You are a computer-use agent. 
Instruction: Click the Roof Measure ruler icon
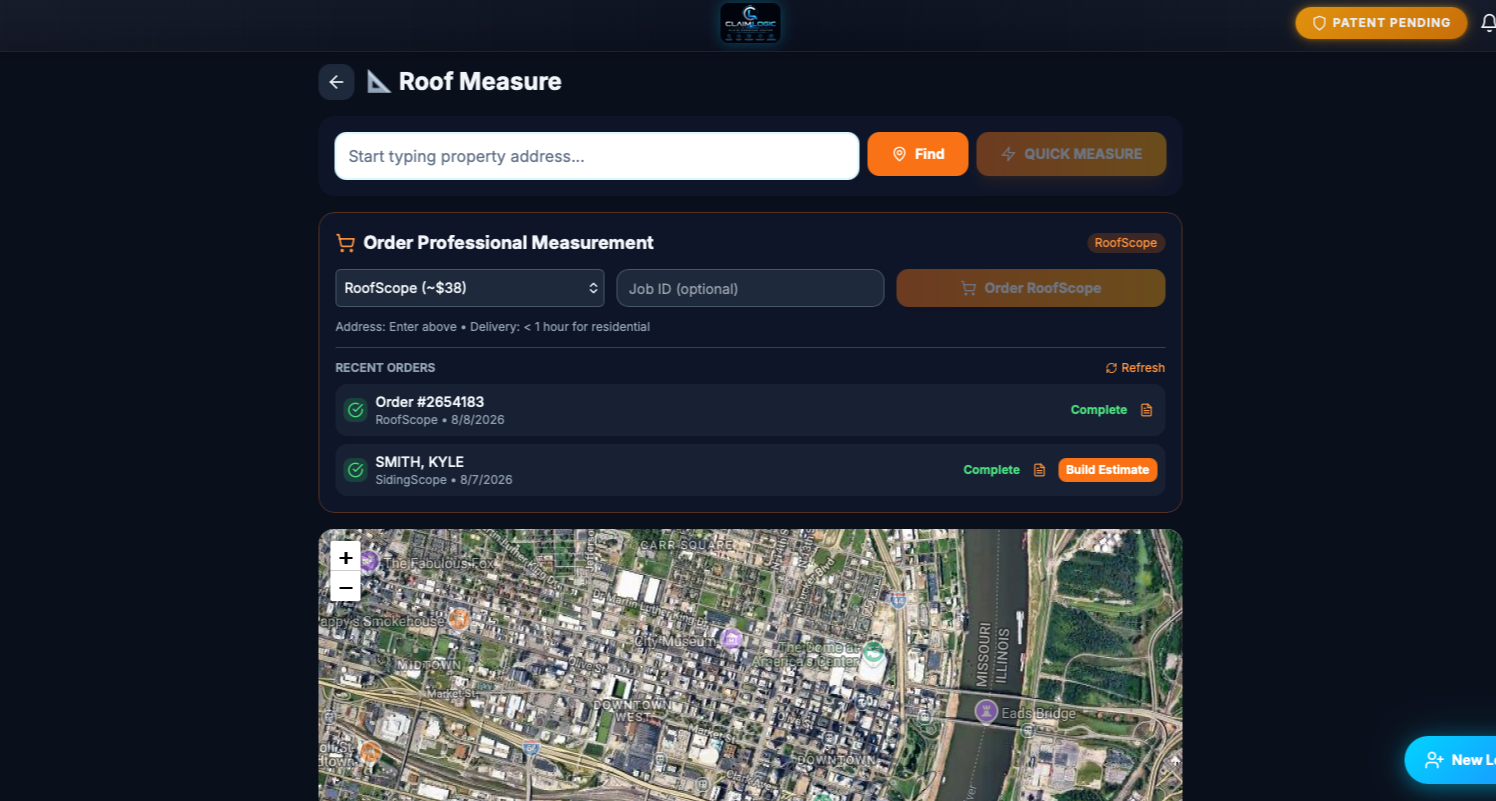pyautogui.click(x=378, y=82)
